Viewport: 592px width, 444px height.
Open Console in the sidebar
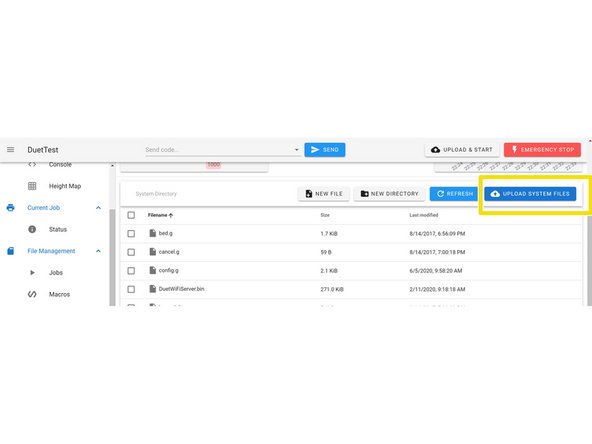[x=60, y=165]
